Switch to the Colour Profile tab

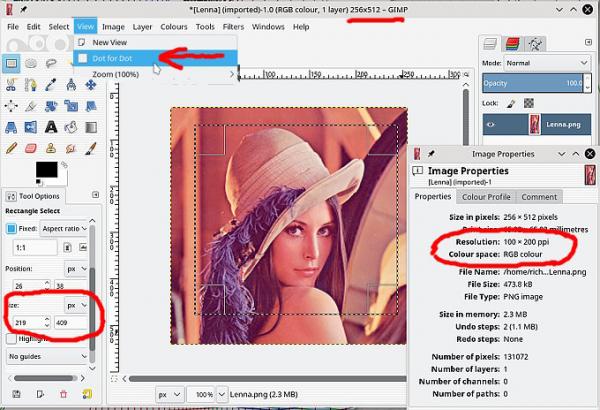(x=486, y=197)
